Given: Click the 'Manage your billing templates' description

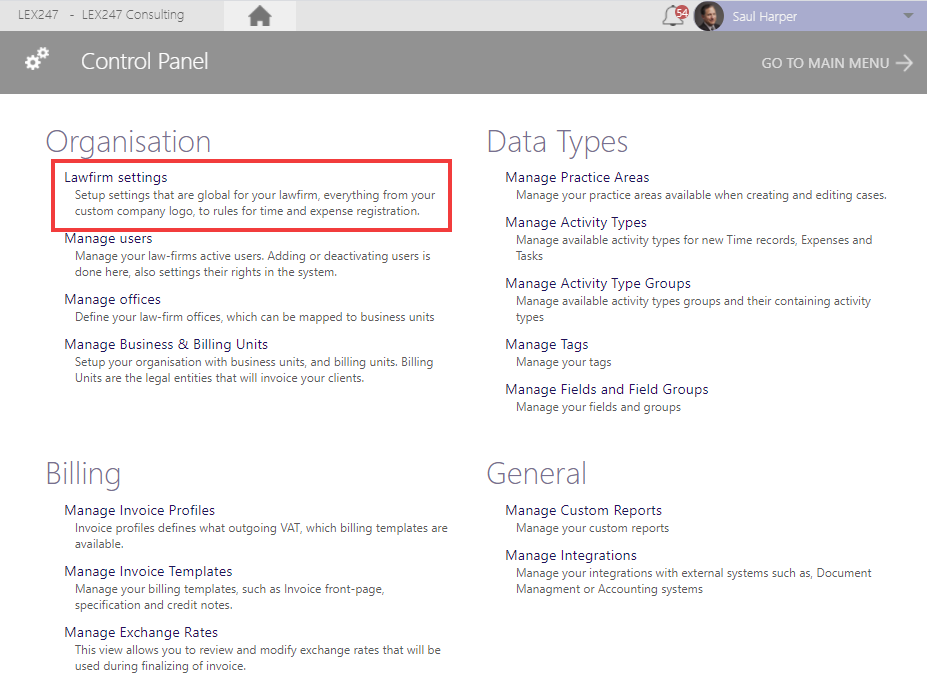Looking at the screenshot, I should [x=229, y=597].
